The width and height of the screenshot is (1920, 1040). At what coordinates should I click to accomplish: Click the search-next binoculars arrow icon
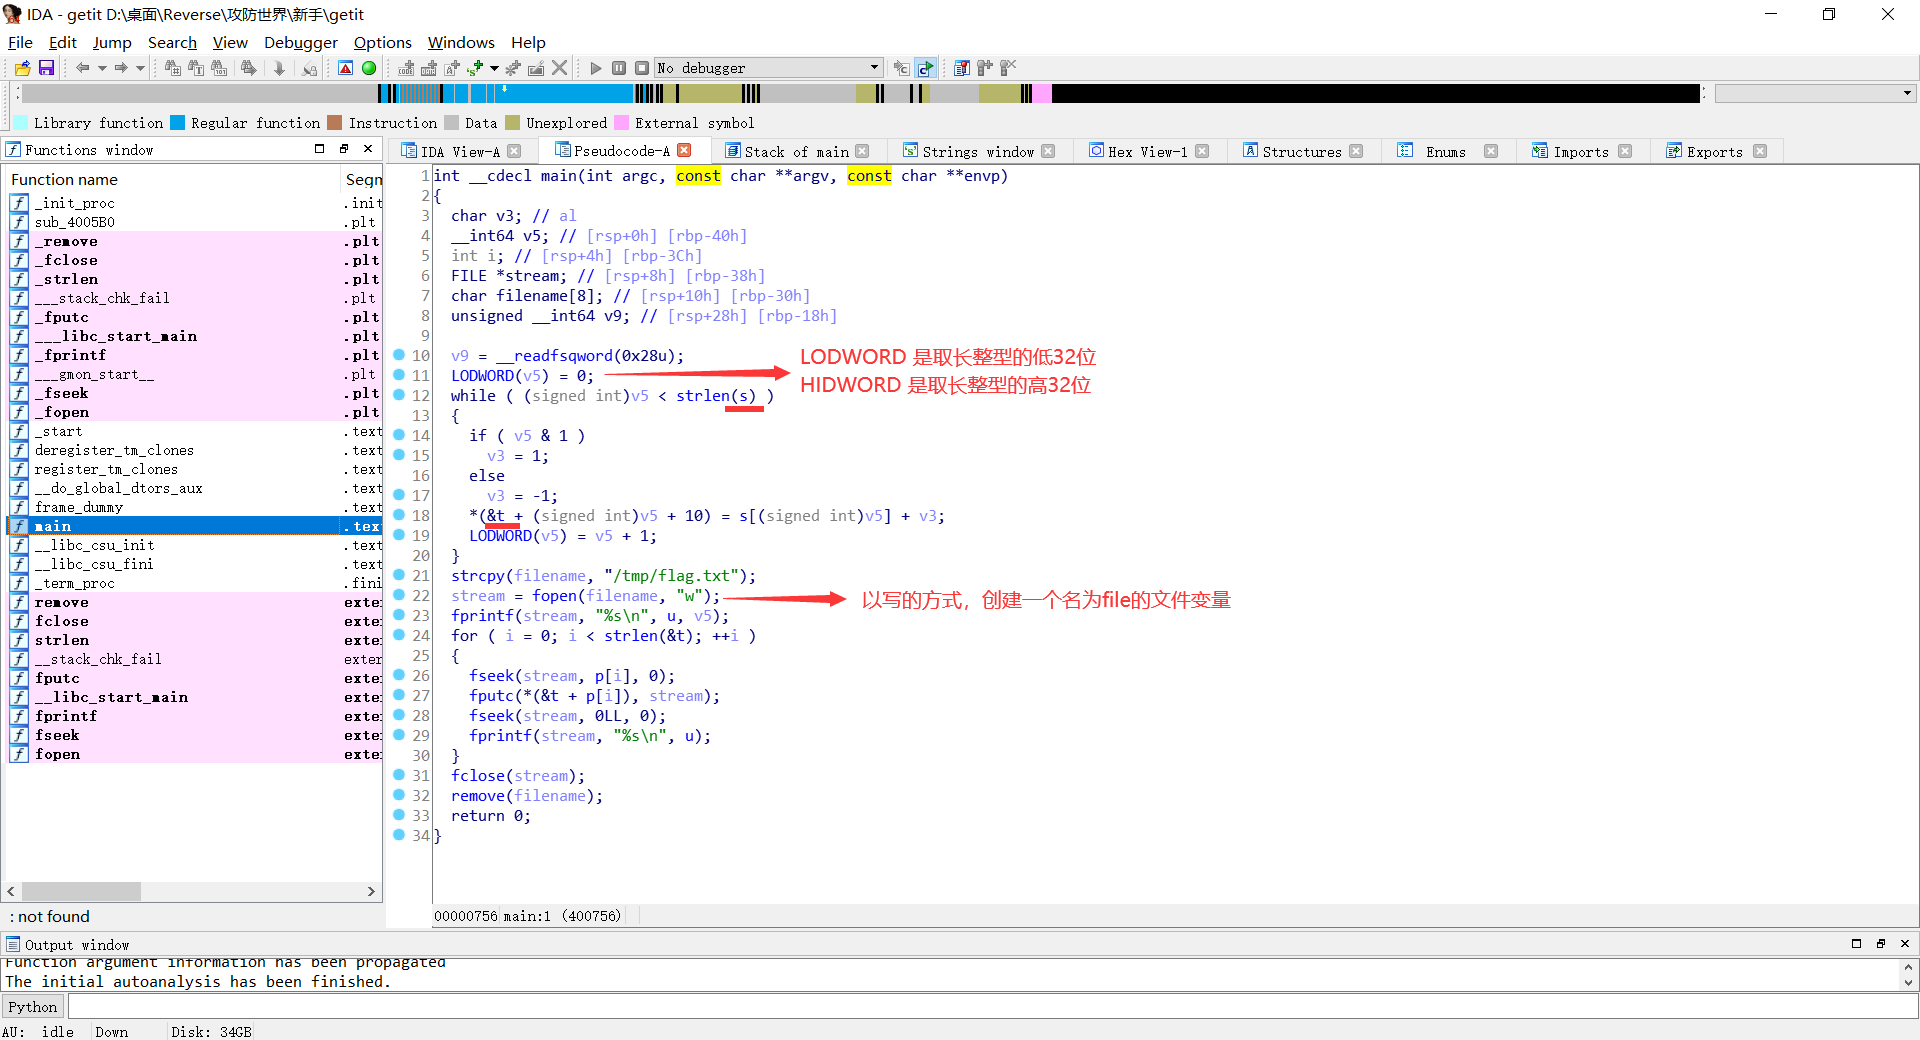(248, 68)
